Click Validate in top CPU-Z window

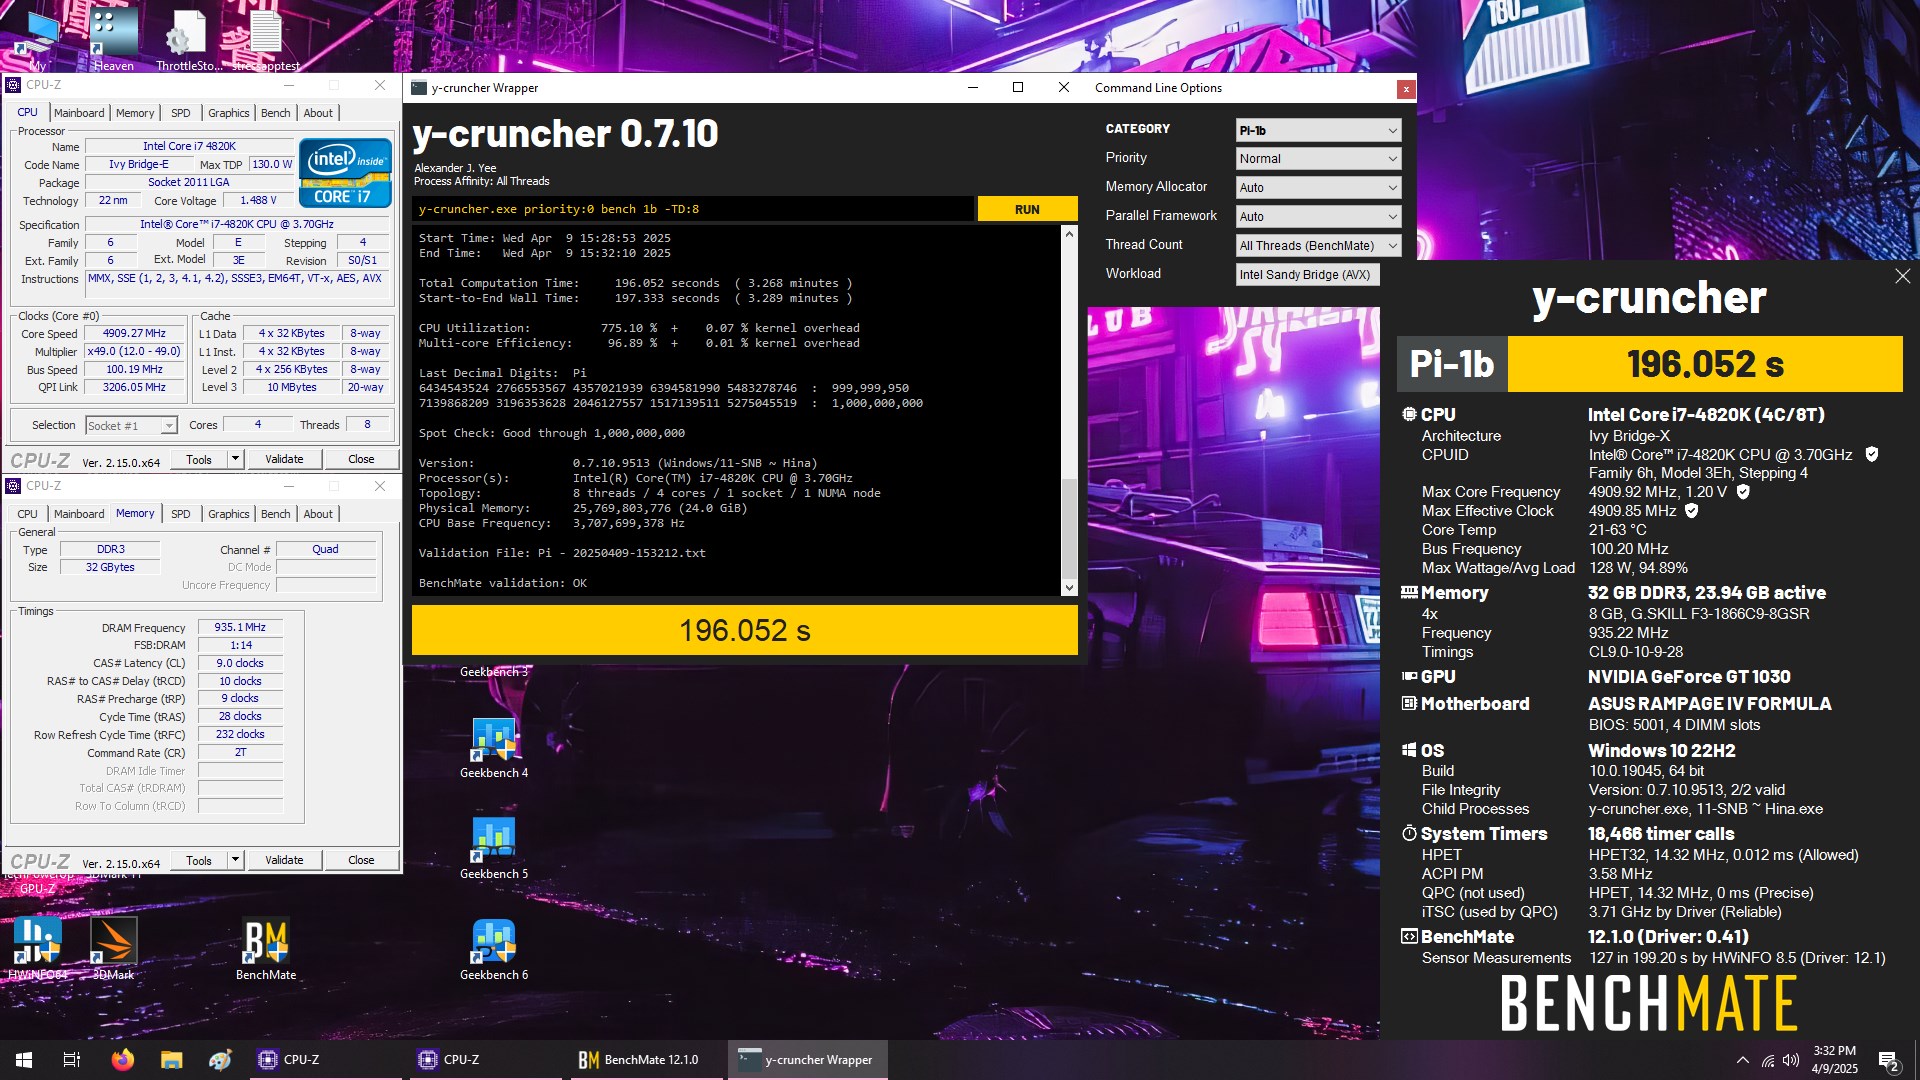click(x=284, y=459)
